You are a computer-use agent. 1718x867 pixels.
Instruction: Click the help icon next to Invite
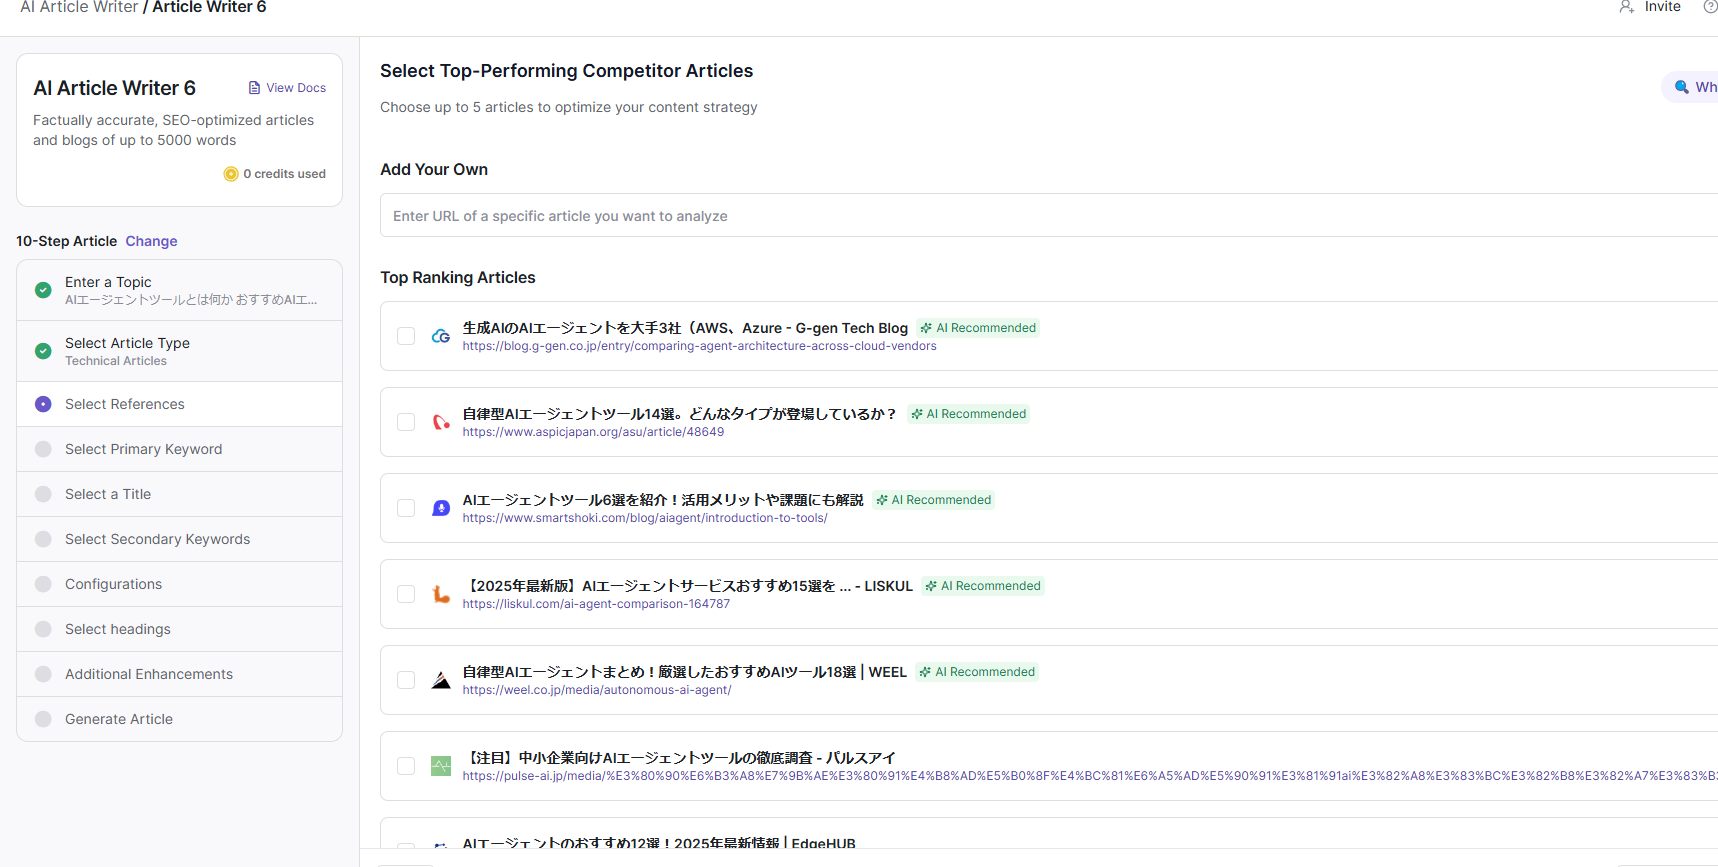coord(1710,7)
